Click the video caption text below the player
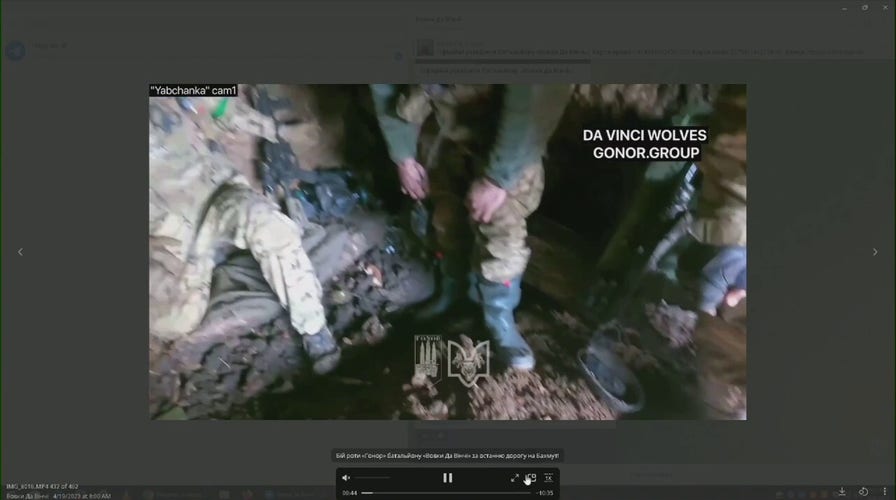 (447, 455)
